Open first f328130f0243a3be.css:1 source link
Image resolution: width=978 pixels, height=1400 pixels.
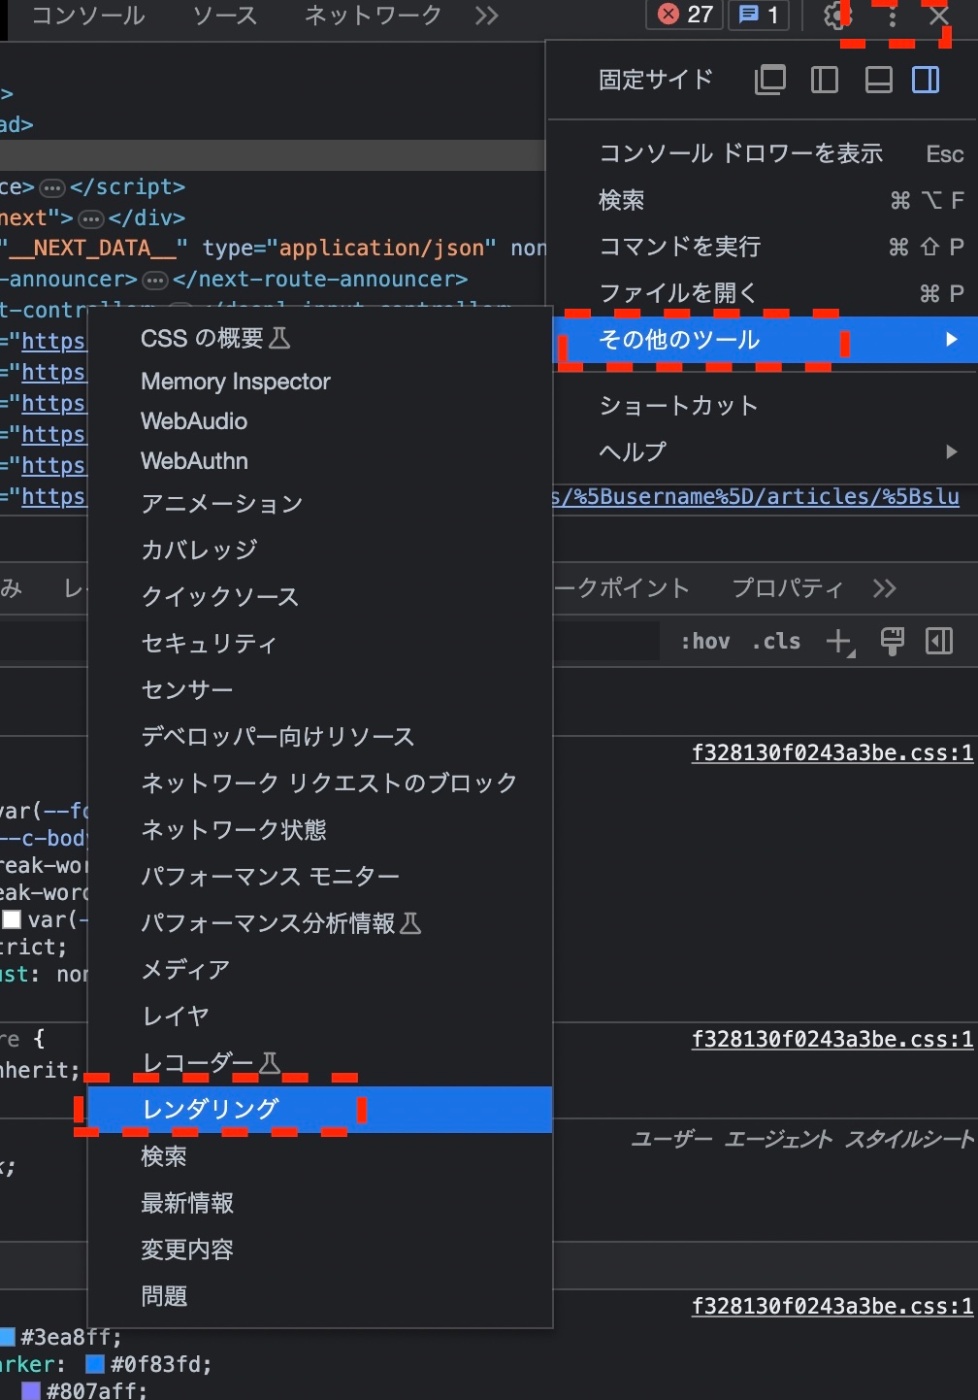click(x=832, y=753)
